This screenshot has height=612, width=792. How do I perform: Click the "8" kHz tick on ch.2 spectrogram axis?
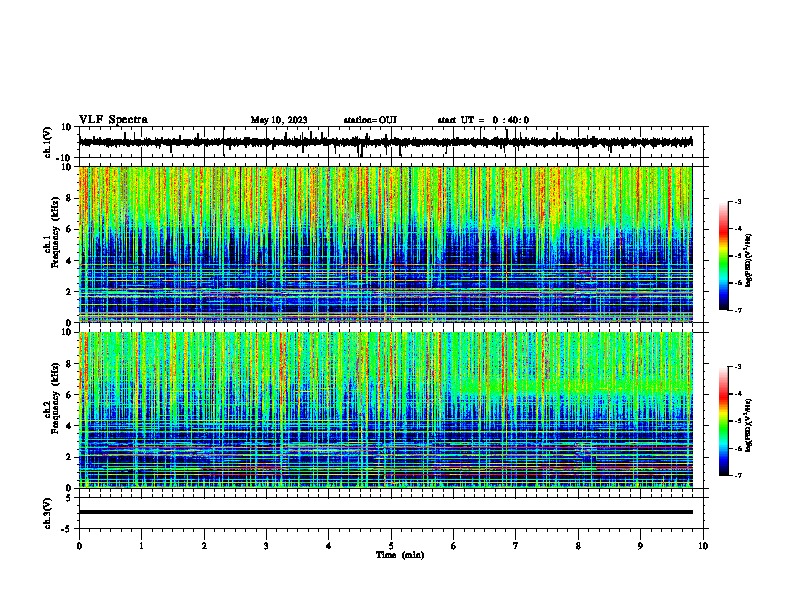point(69,363)
